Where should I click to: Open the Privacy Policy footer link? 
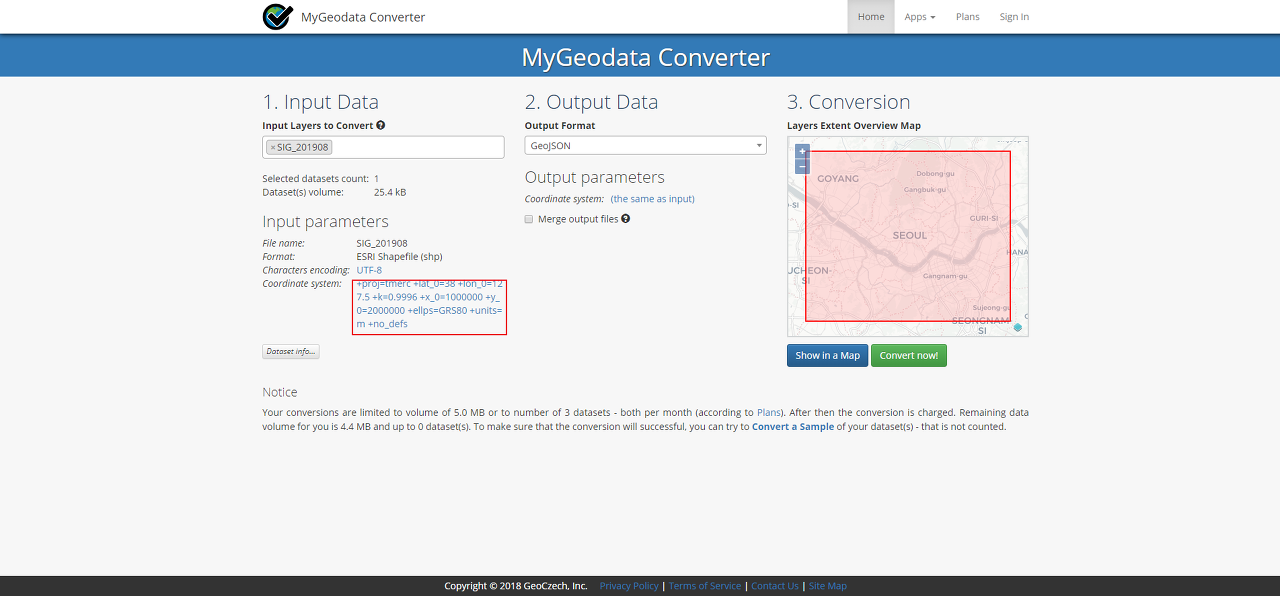pos(629,586)
